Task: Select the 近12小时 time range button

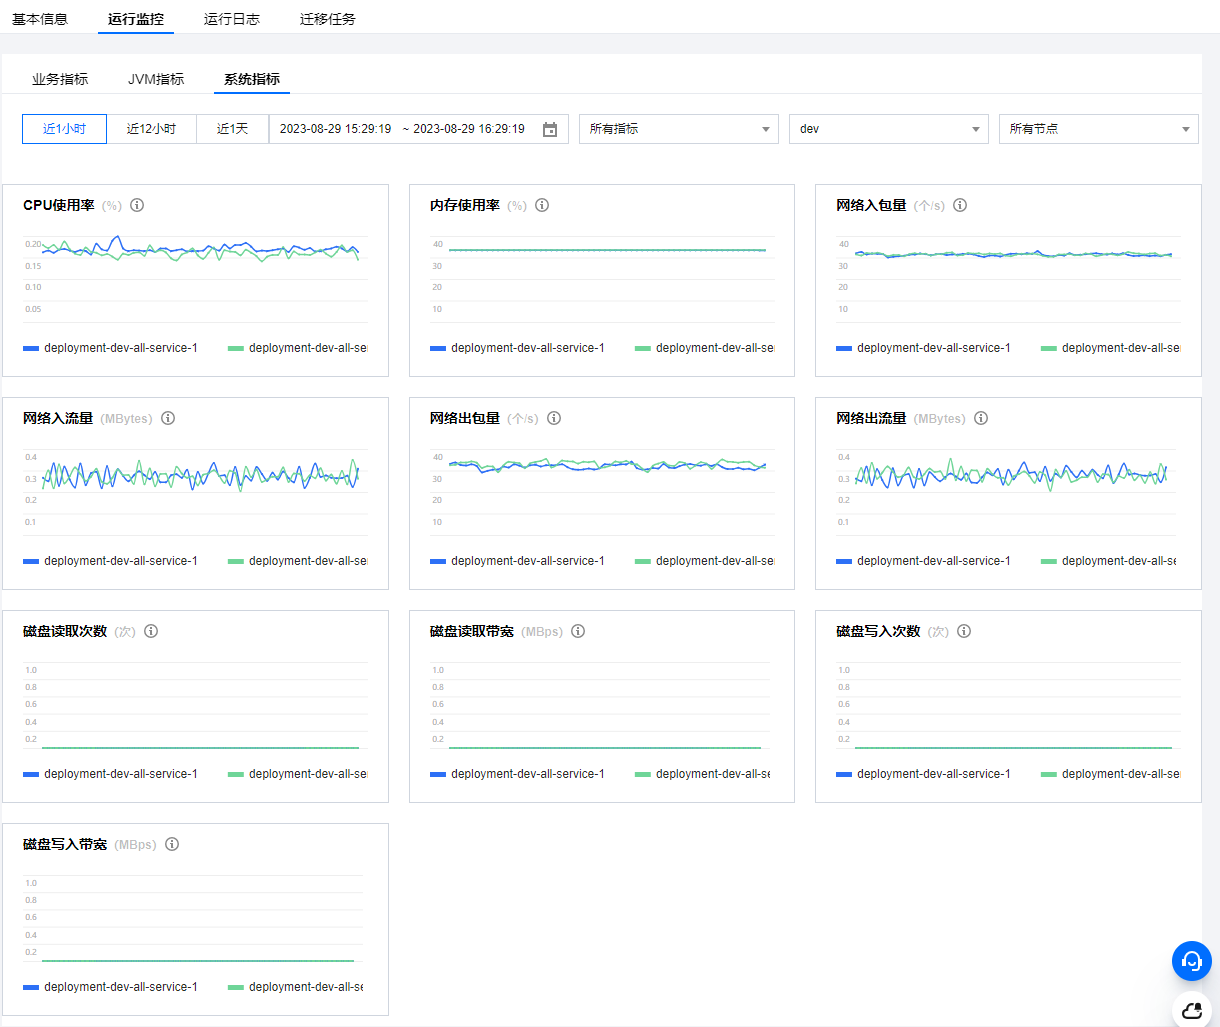Action: coord(151,129)
